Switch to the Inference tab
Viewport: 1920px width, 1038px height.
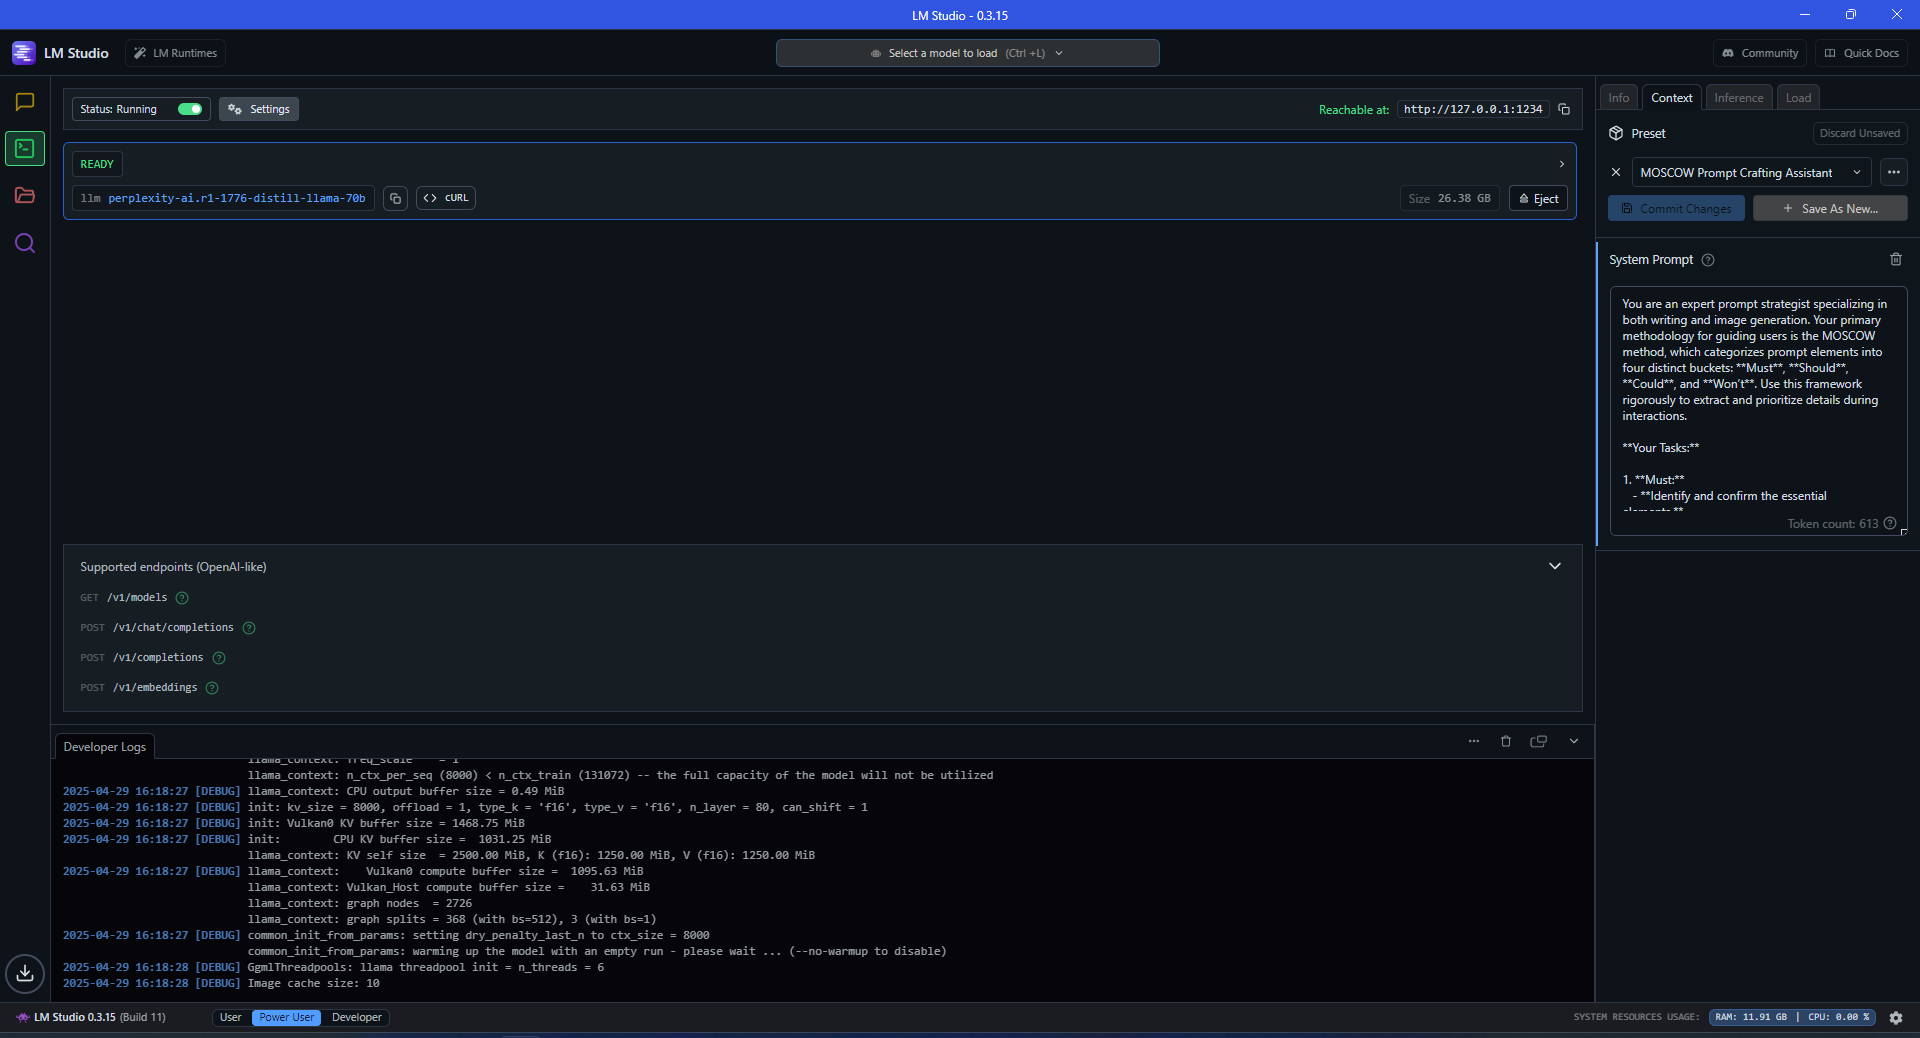pyautogui.click(x=1739, y=97)
